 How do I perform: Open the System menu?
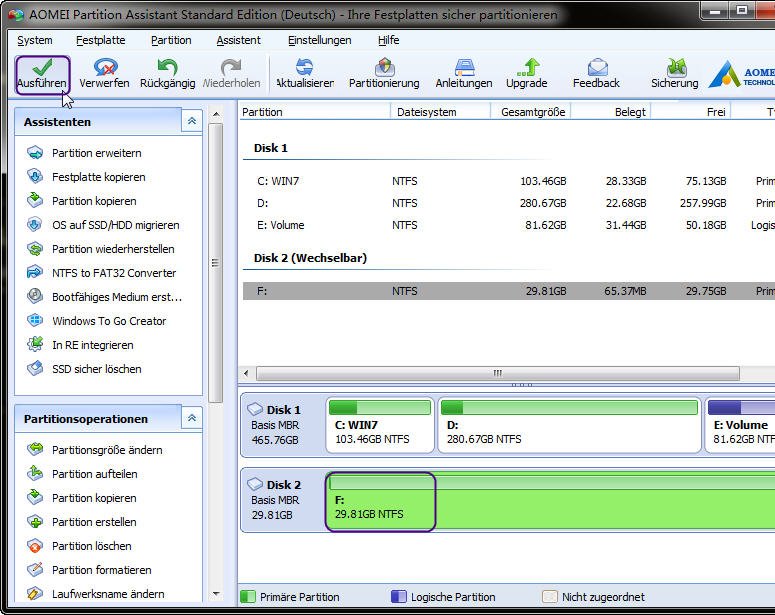(35, 40)
